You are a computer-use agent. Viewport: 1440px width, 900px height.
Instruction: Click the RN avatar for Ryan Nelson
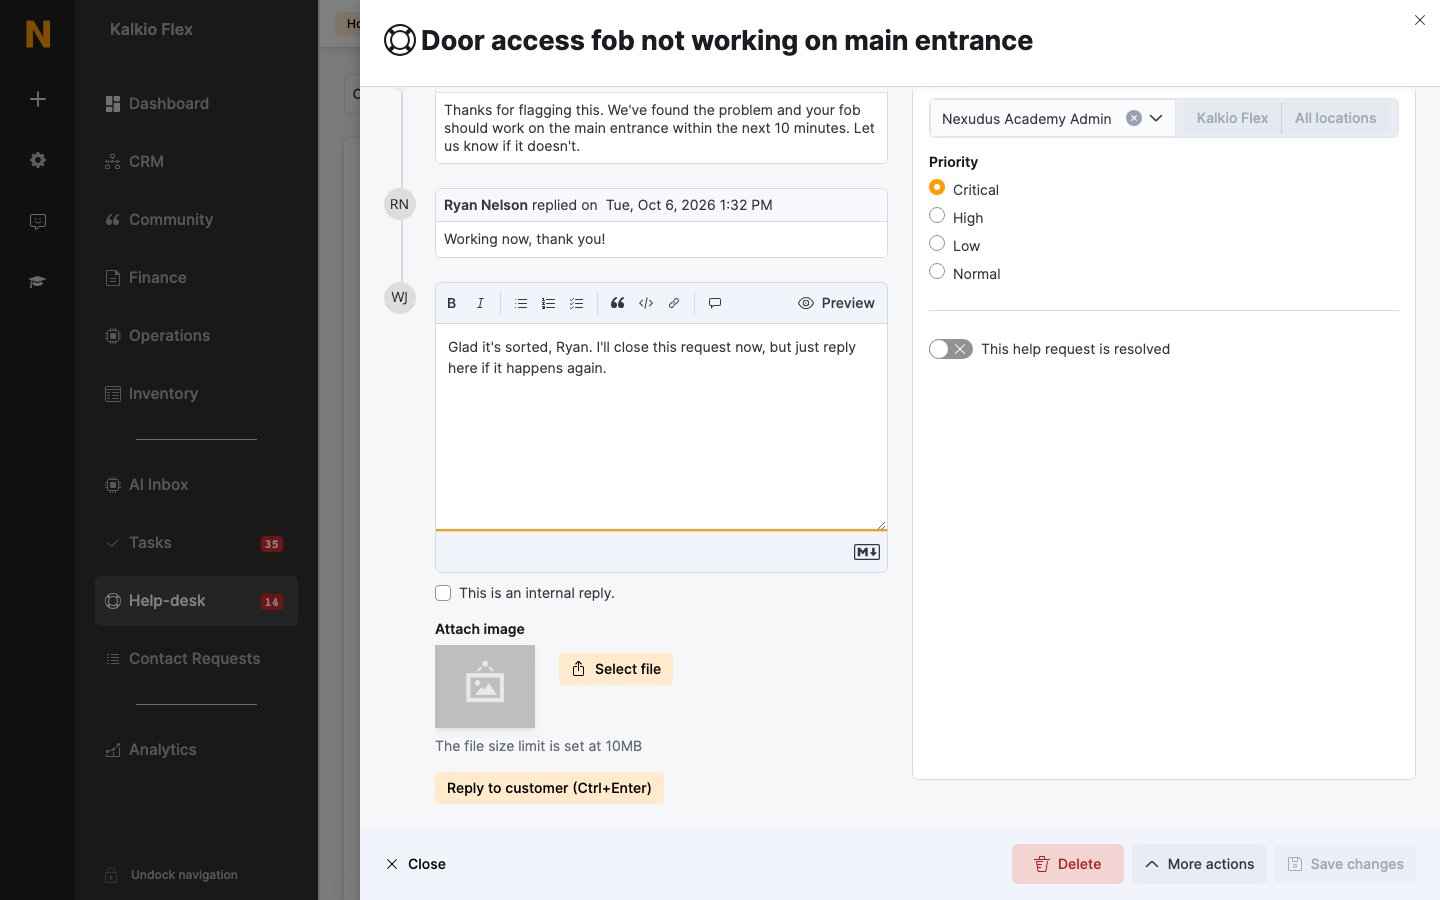(x=400, y=204)
